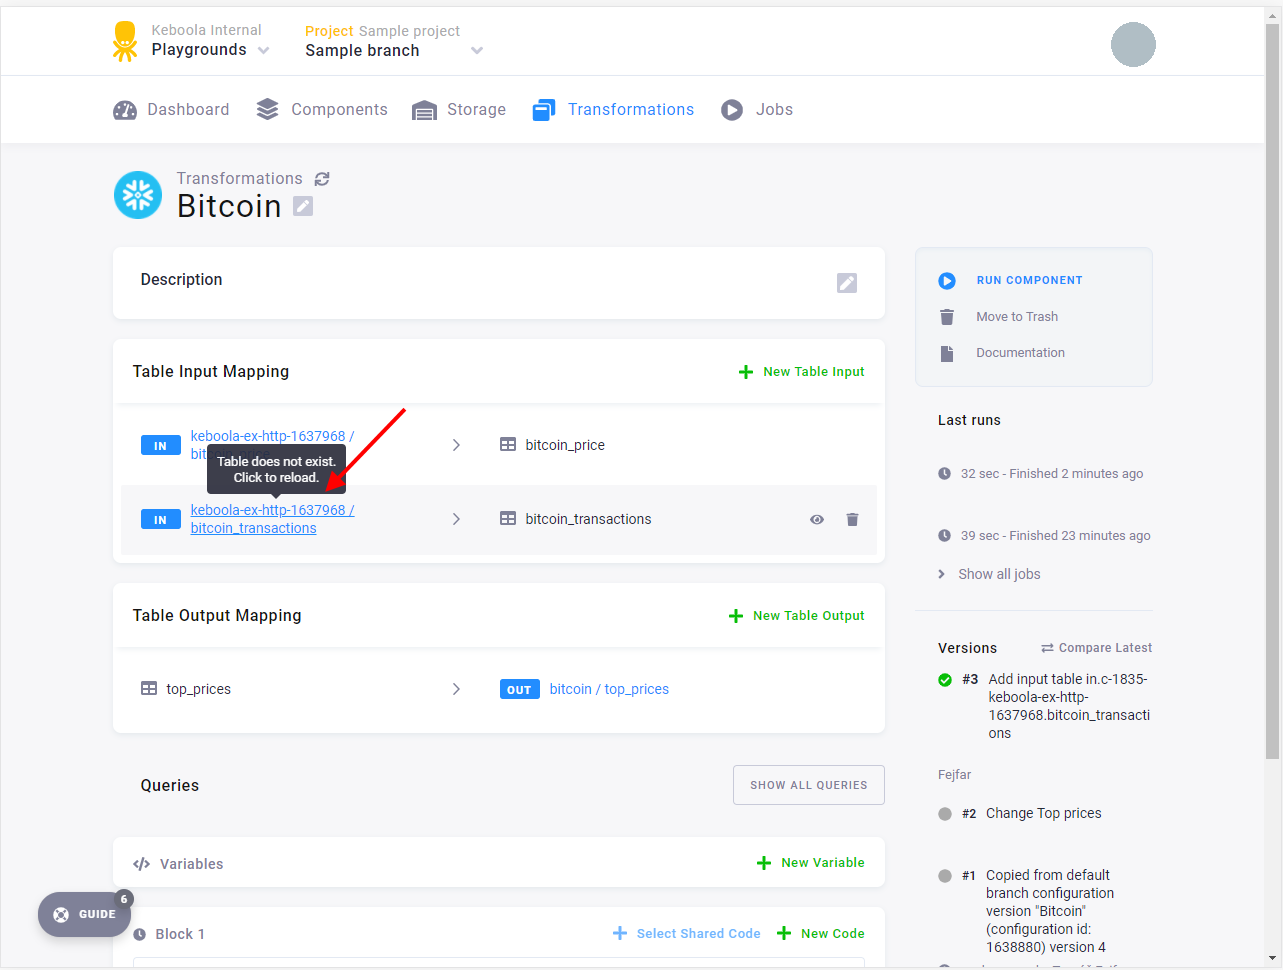Click the IN badge for bitcoin_transactions
This screenshot has height=970, width=1283.
pos(161,520)
